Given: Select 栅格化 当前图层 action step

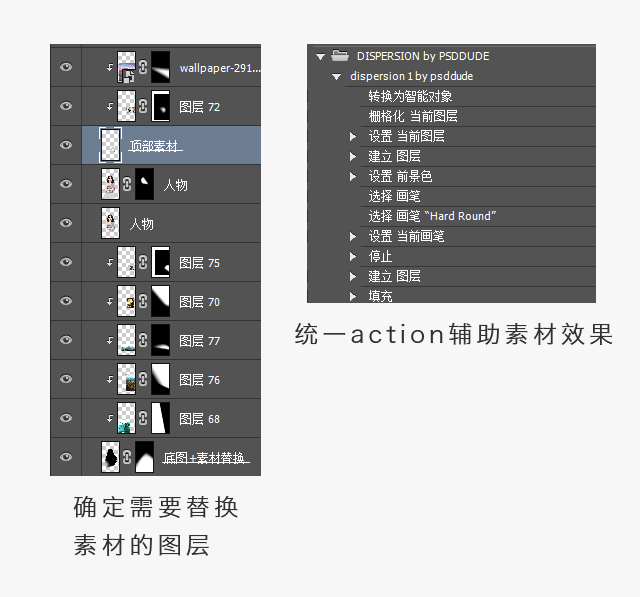Looking at the screenshot, I should (x=413, y=116).
